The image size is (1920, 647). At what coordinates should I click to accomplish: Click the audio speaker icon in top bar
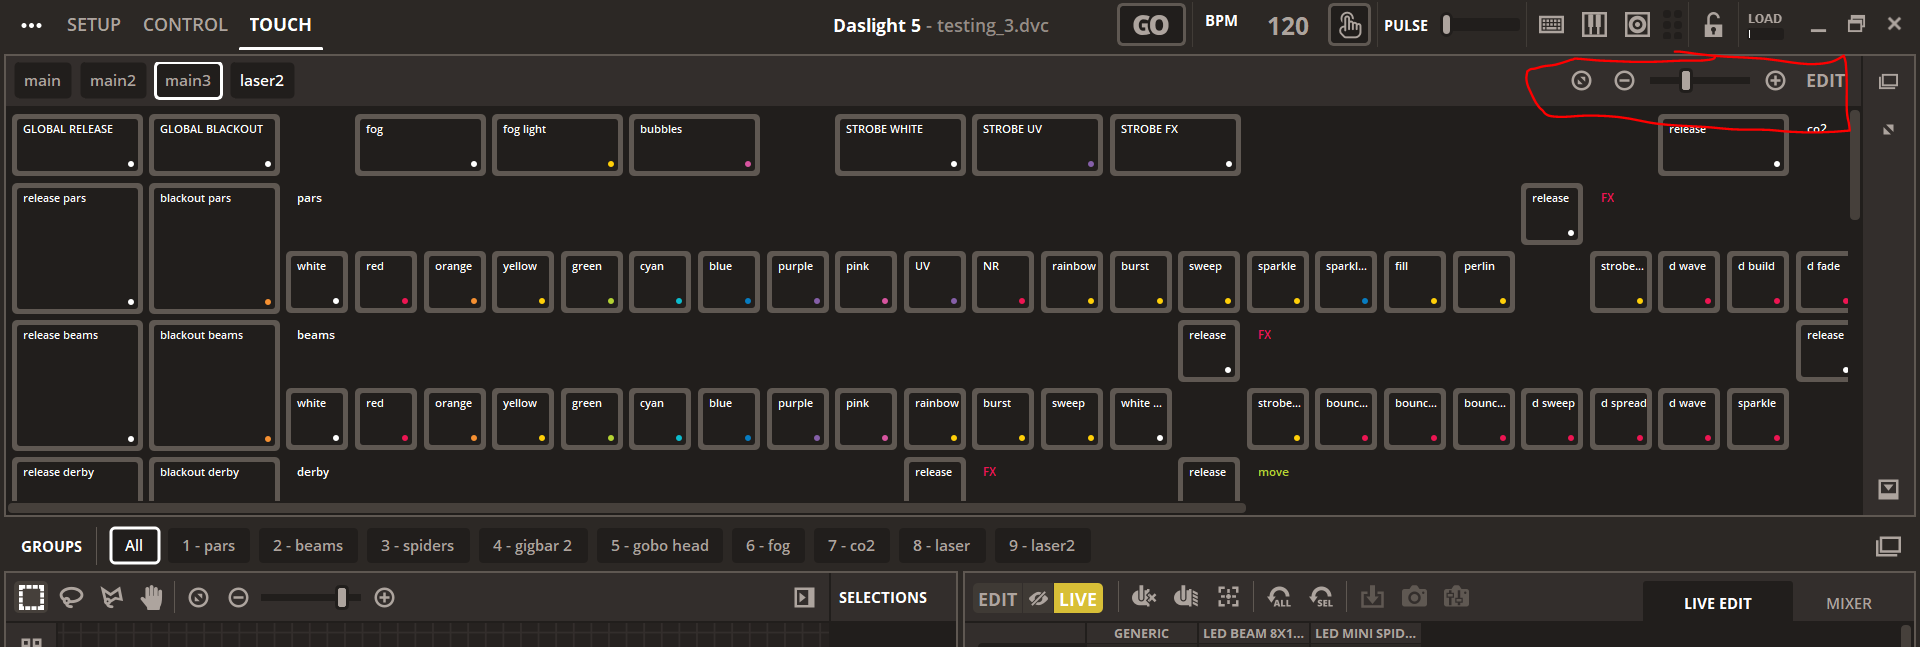point(1637,25)
